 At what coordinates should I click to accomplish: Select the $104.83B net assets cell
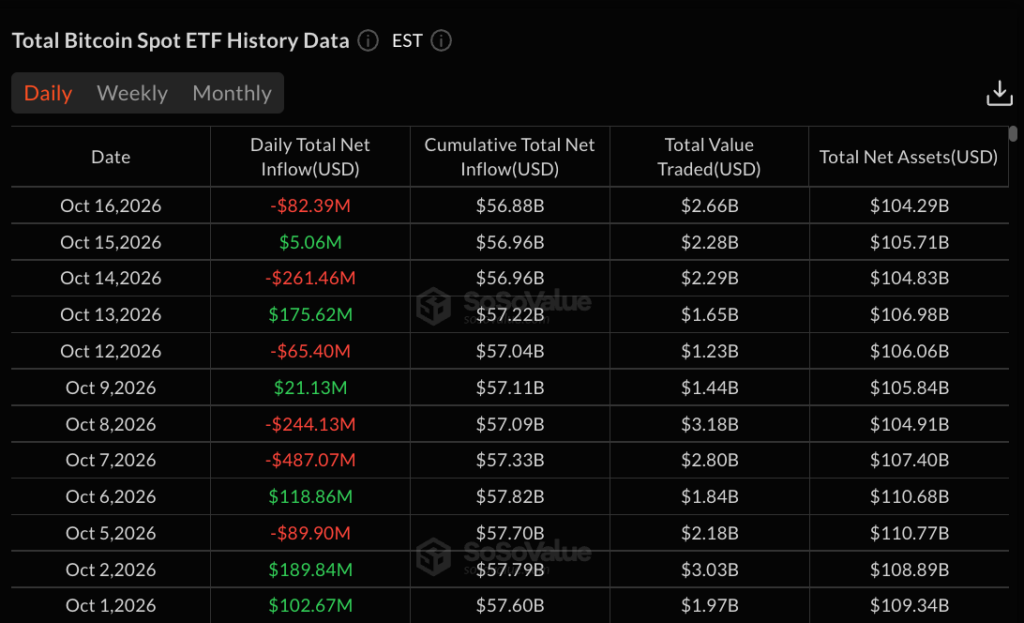click(909, 278)
